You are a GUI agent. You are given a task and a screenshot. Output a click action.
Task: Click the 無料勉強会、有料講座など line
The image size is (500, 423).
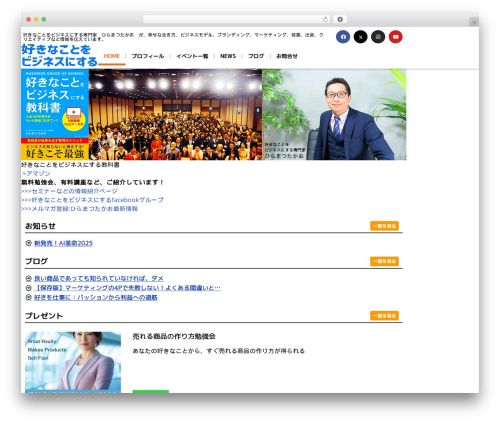tap(92, 182)
